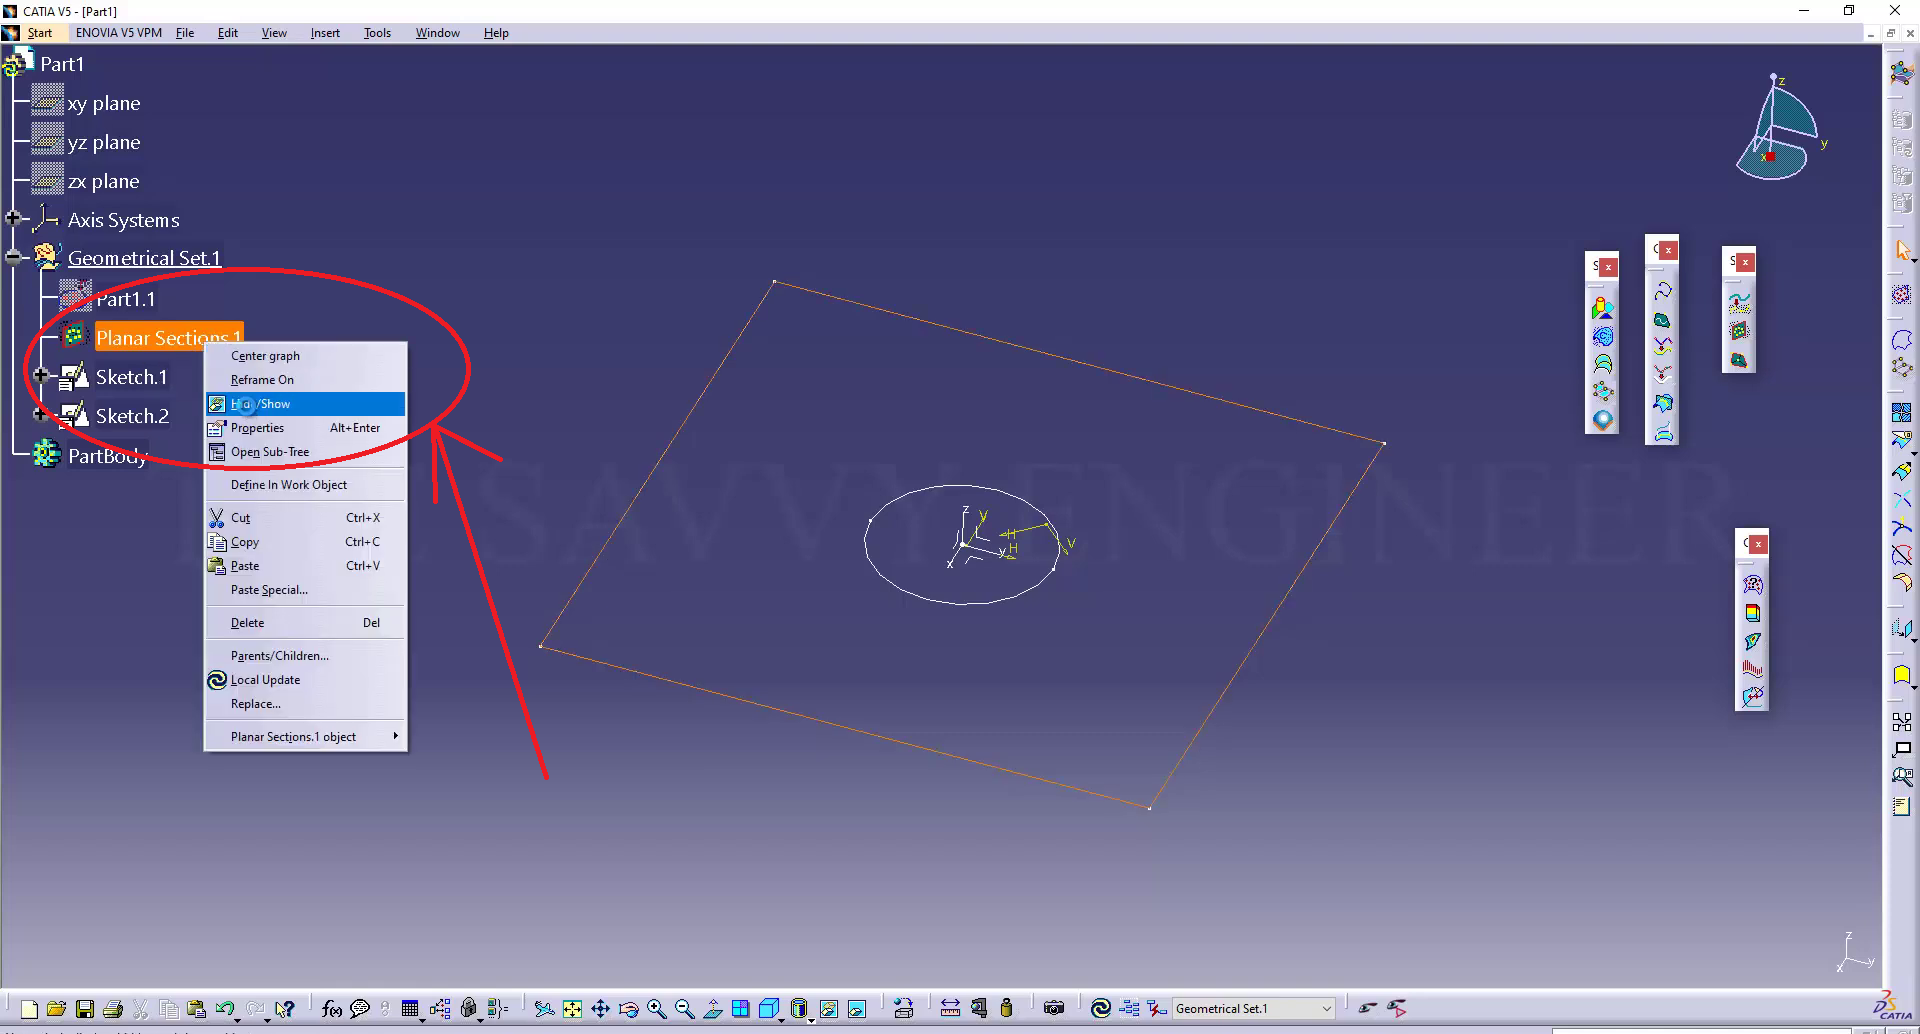The height and width of the screenshot is (1034, 1920).
Task: Click the Open folder icon
Action: [x=56, y=1009]
